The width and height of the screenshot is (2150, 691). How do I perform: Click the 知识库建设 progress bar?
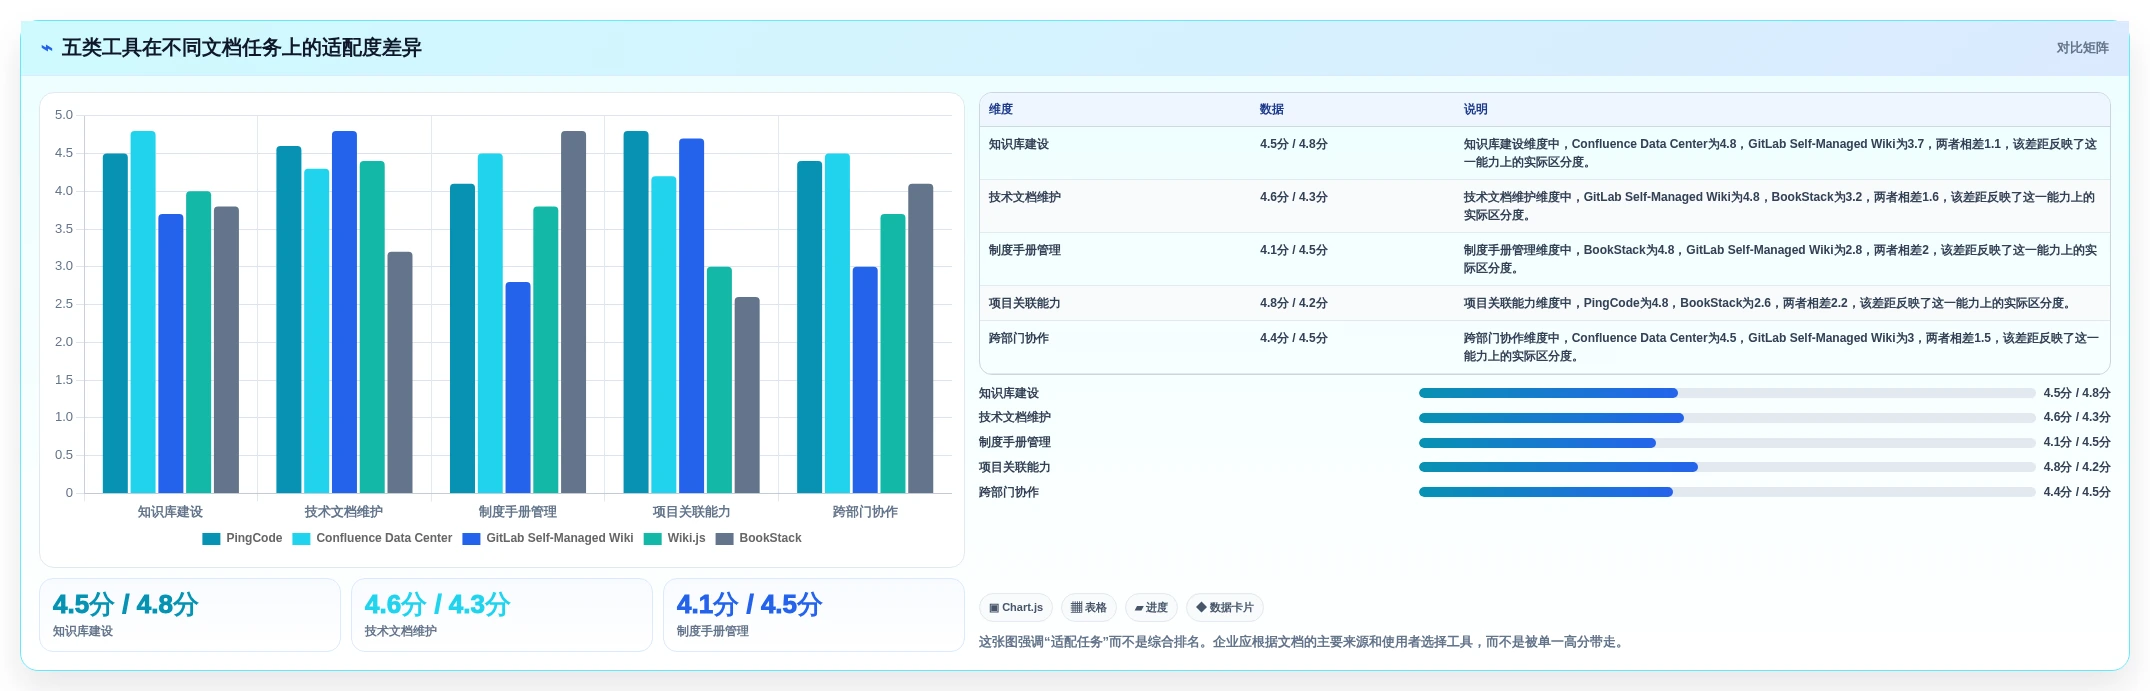(1727, 393)
